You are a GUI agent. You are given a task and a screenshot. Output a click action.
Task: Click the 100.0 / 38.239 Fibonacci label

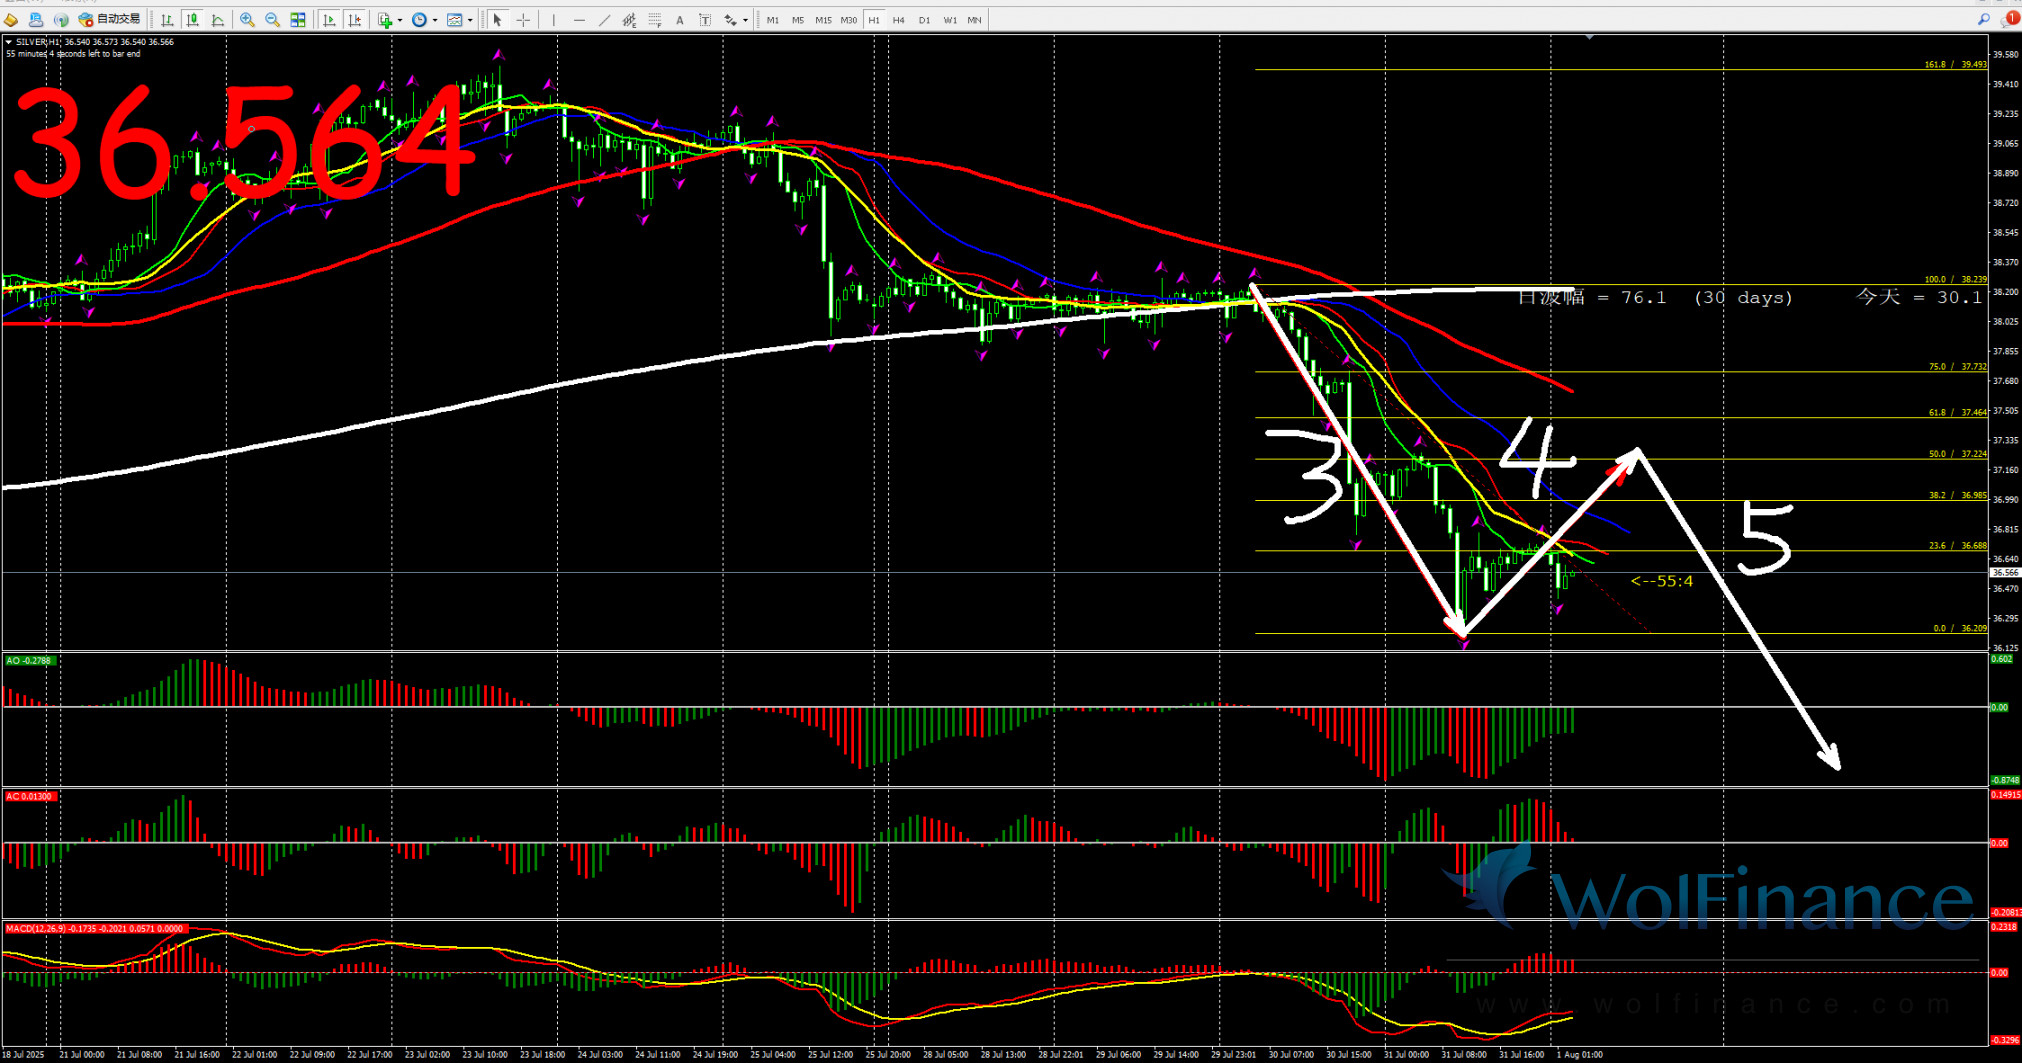tap(1955, 280)
